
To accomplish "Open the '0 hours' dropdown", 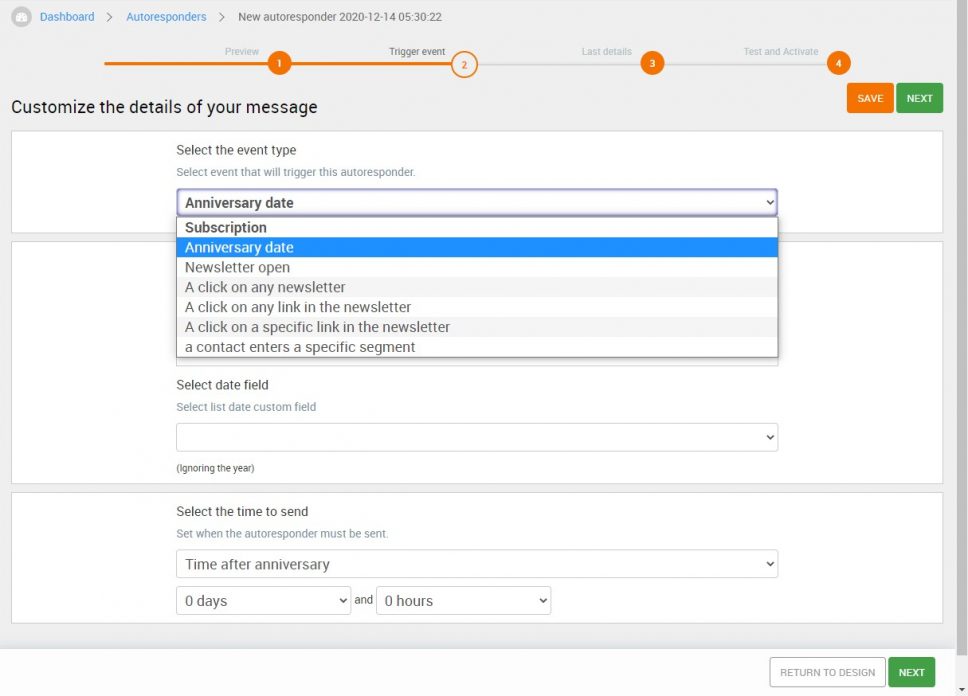I will tap(463, 600).
